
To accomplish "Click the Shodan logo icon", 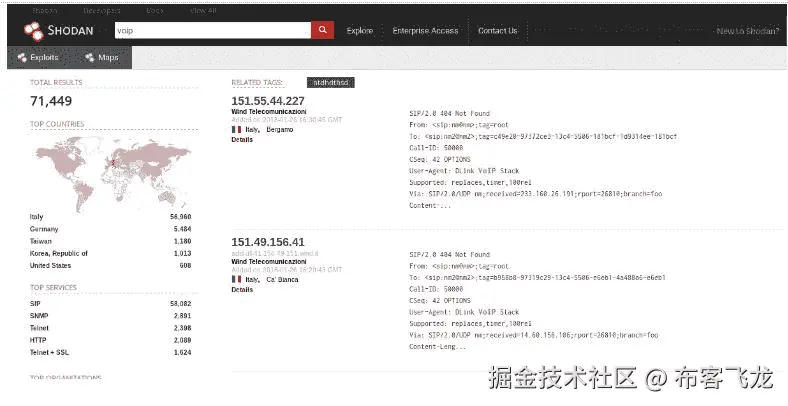I will (x=34, y=31).
